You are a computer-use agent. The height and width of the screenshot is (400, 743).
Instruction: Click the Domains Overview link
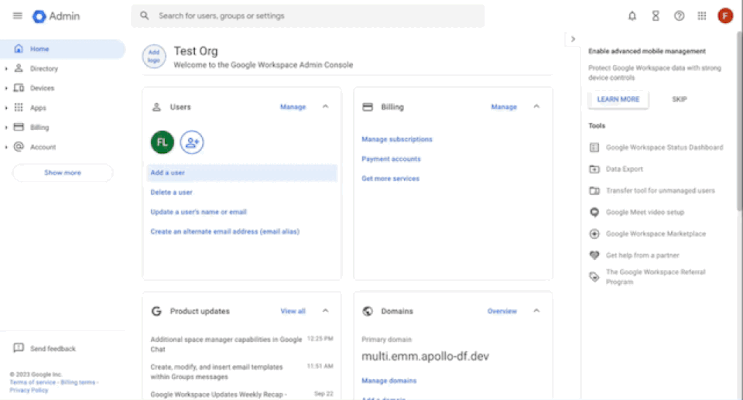coord(502,311)
